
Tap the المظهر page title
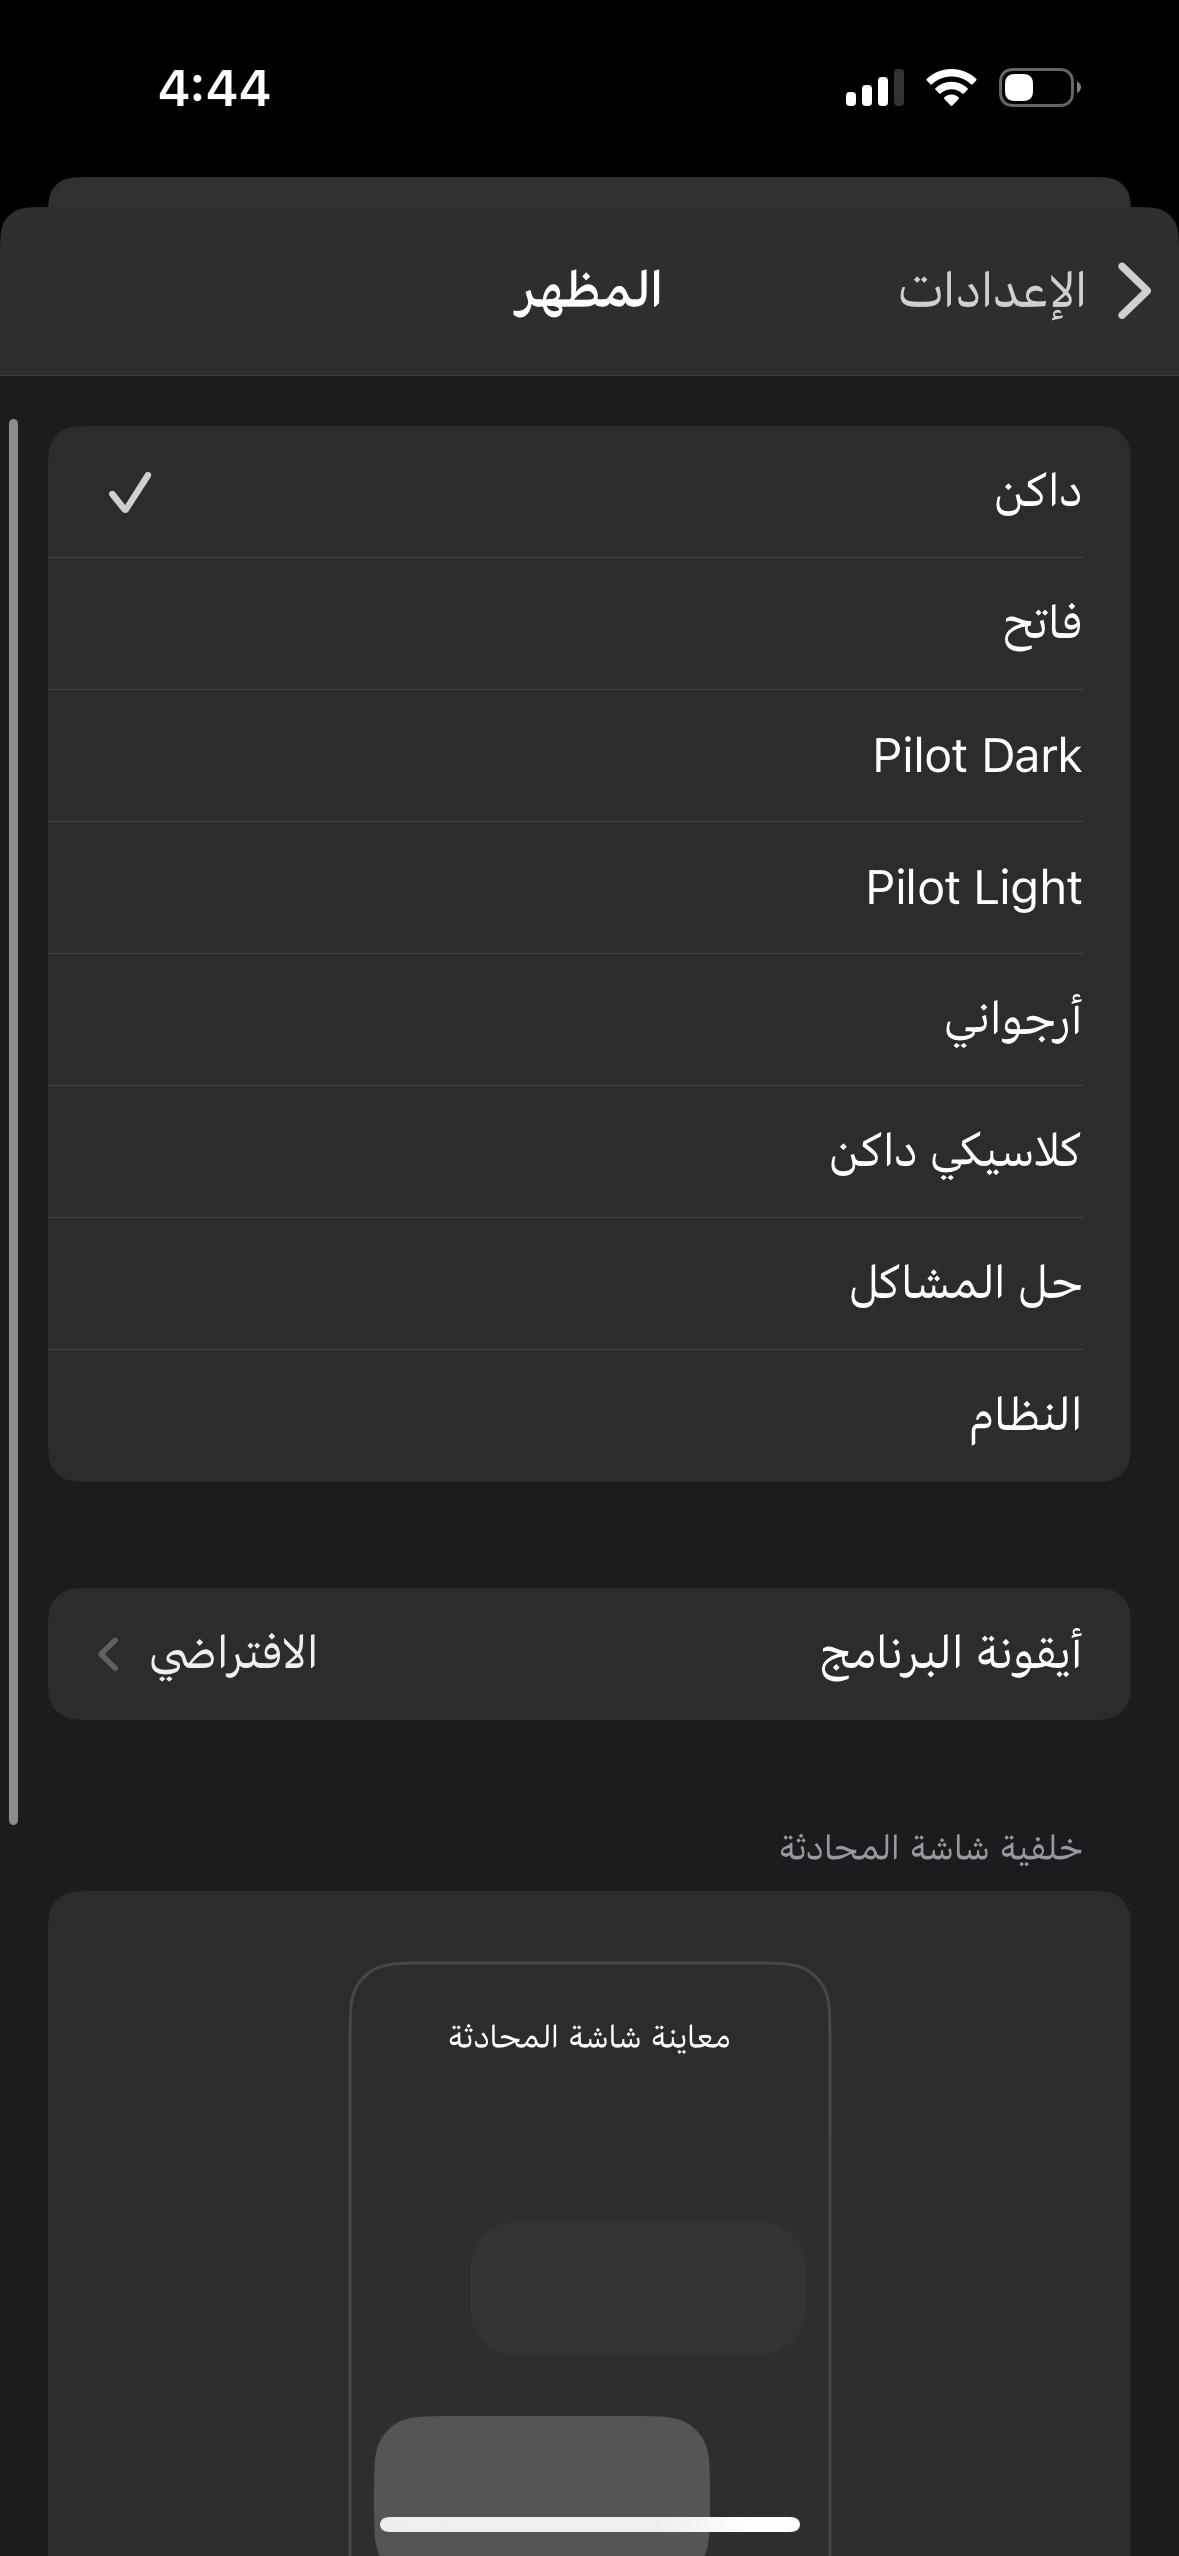tap(588, 292)
